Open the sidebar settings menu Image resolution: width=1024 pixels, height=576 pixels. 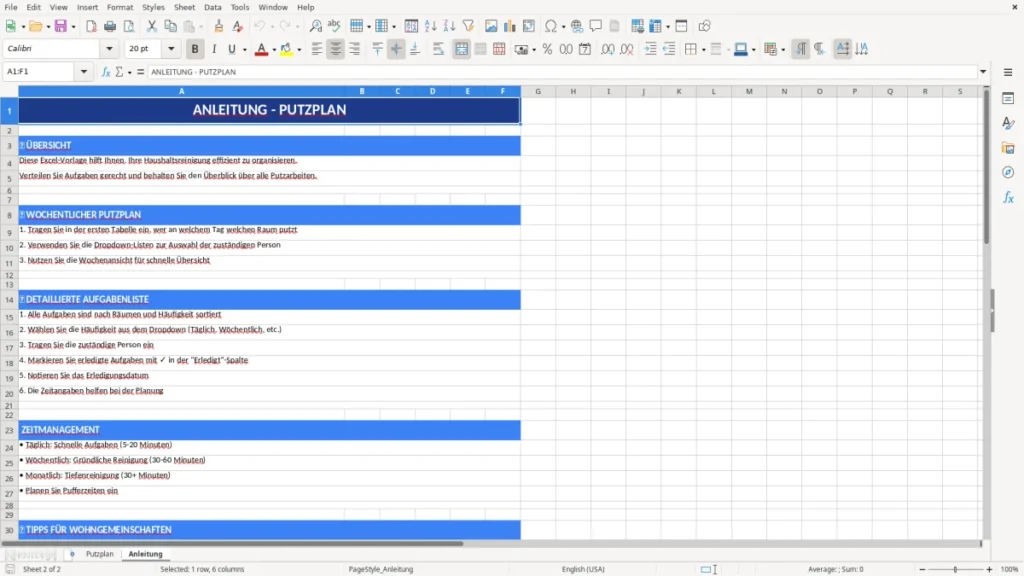(1008, 72)
